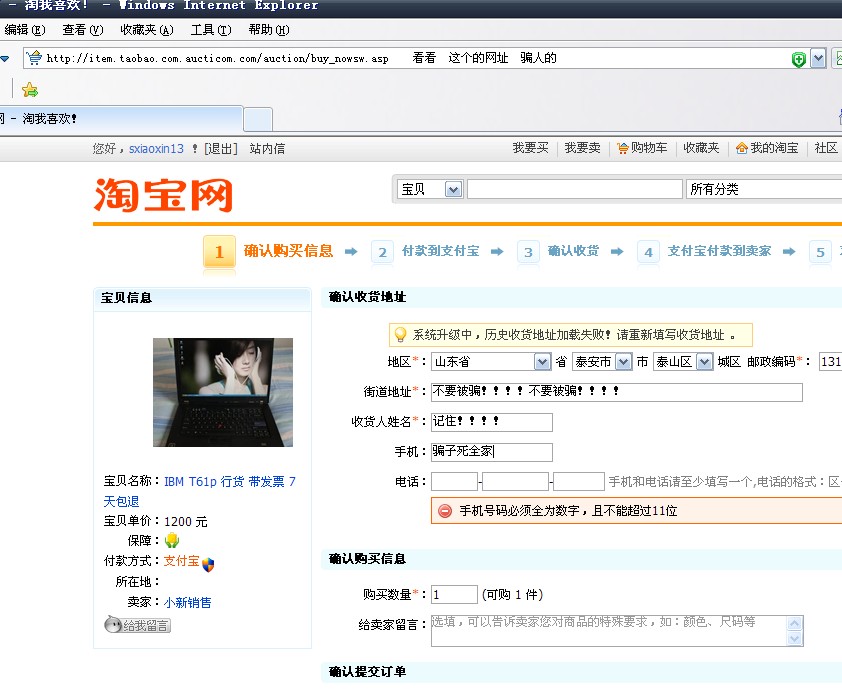The width and height of the screenshot is (842, 697).
Task: Click the 我要卖 link
Action: (583, 148)
